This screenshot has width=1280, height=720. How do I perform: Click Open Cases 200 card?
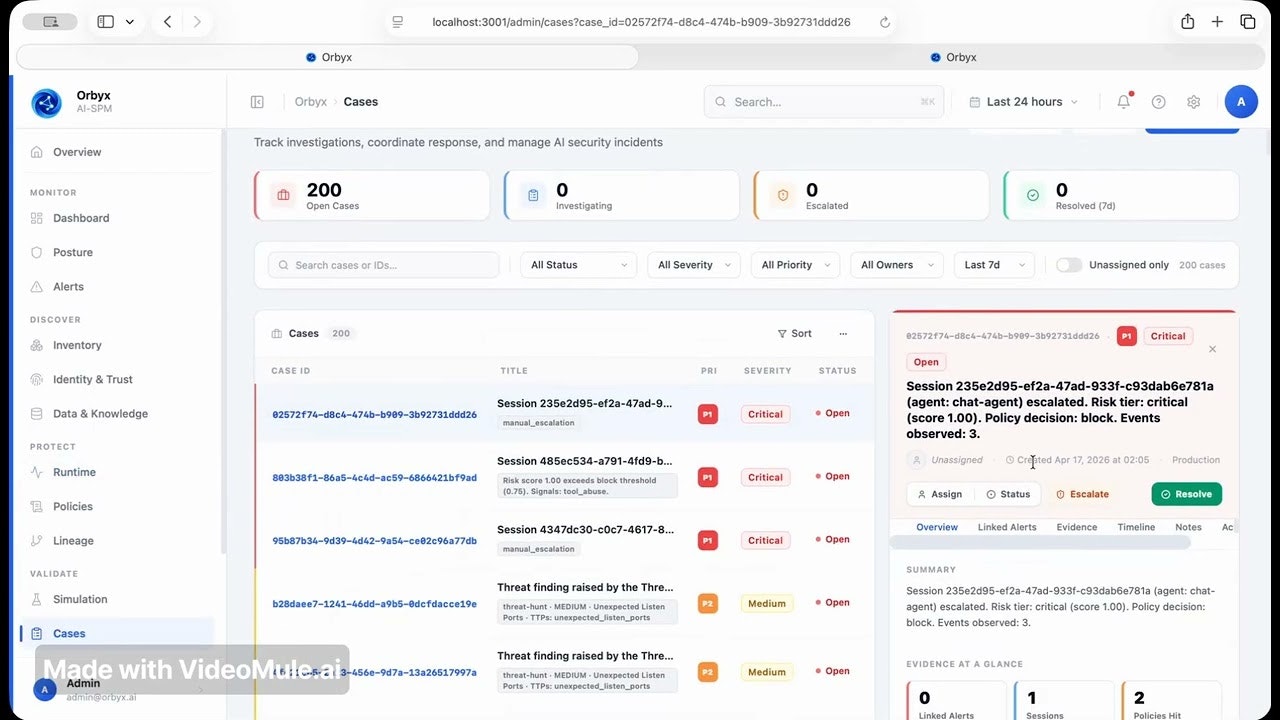tap(372, 195)
